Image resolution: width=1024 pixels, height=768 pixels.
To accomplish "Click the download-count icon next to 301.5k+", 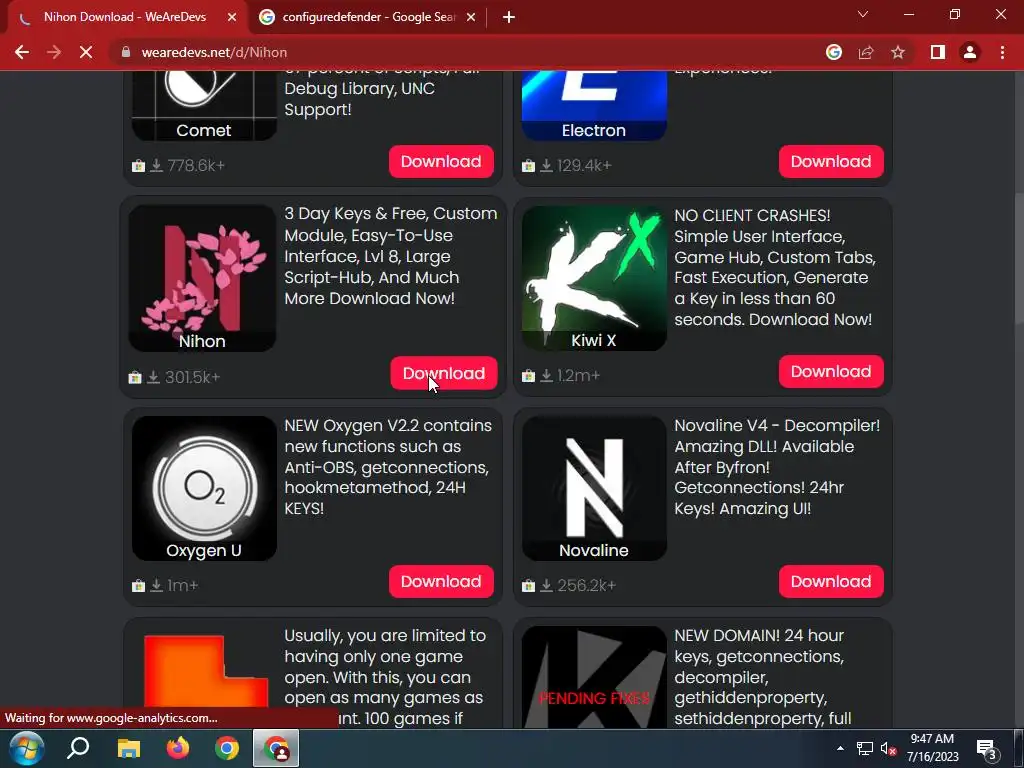I will [x=153, y=377].
